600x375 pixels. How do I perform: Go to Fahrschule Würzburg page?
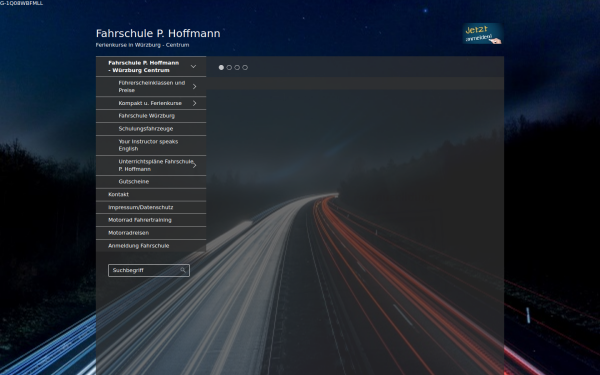(x=151, y=116)
